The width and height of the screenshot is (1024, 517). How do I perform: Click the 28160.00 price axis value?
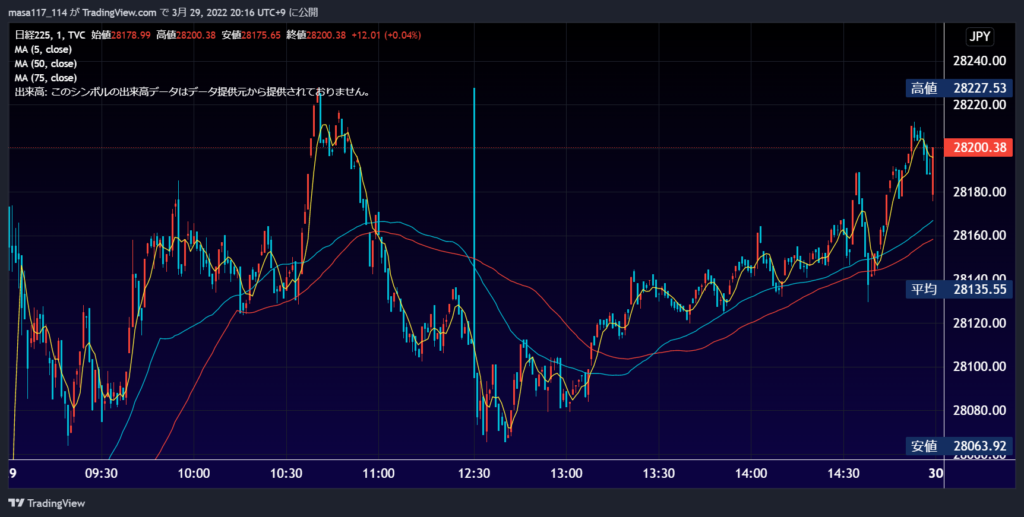pyautogui.click(x=980, y=236)
